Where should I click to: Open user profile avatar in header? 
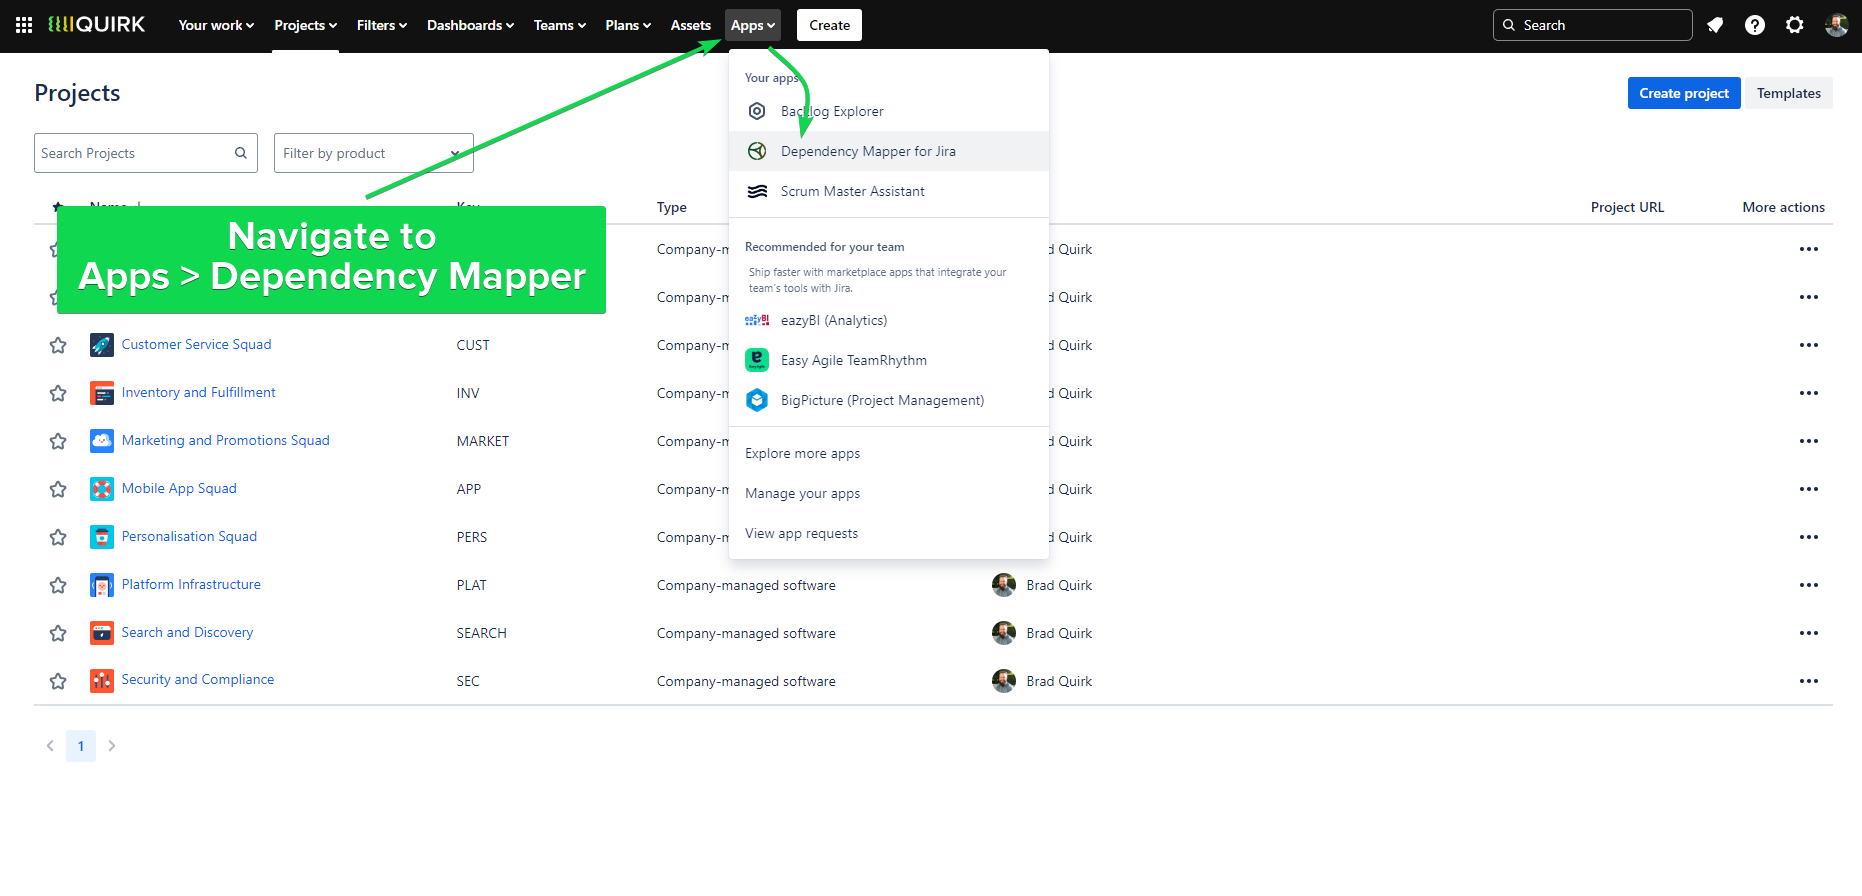(1836, 25)
